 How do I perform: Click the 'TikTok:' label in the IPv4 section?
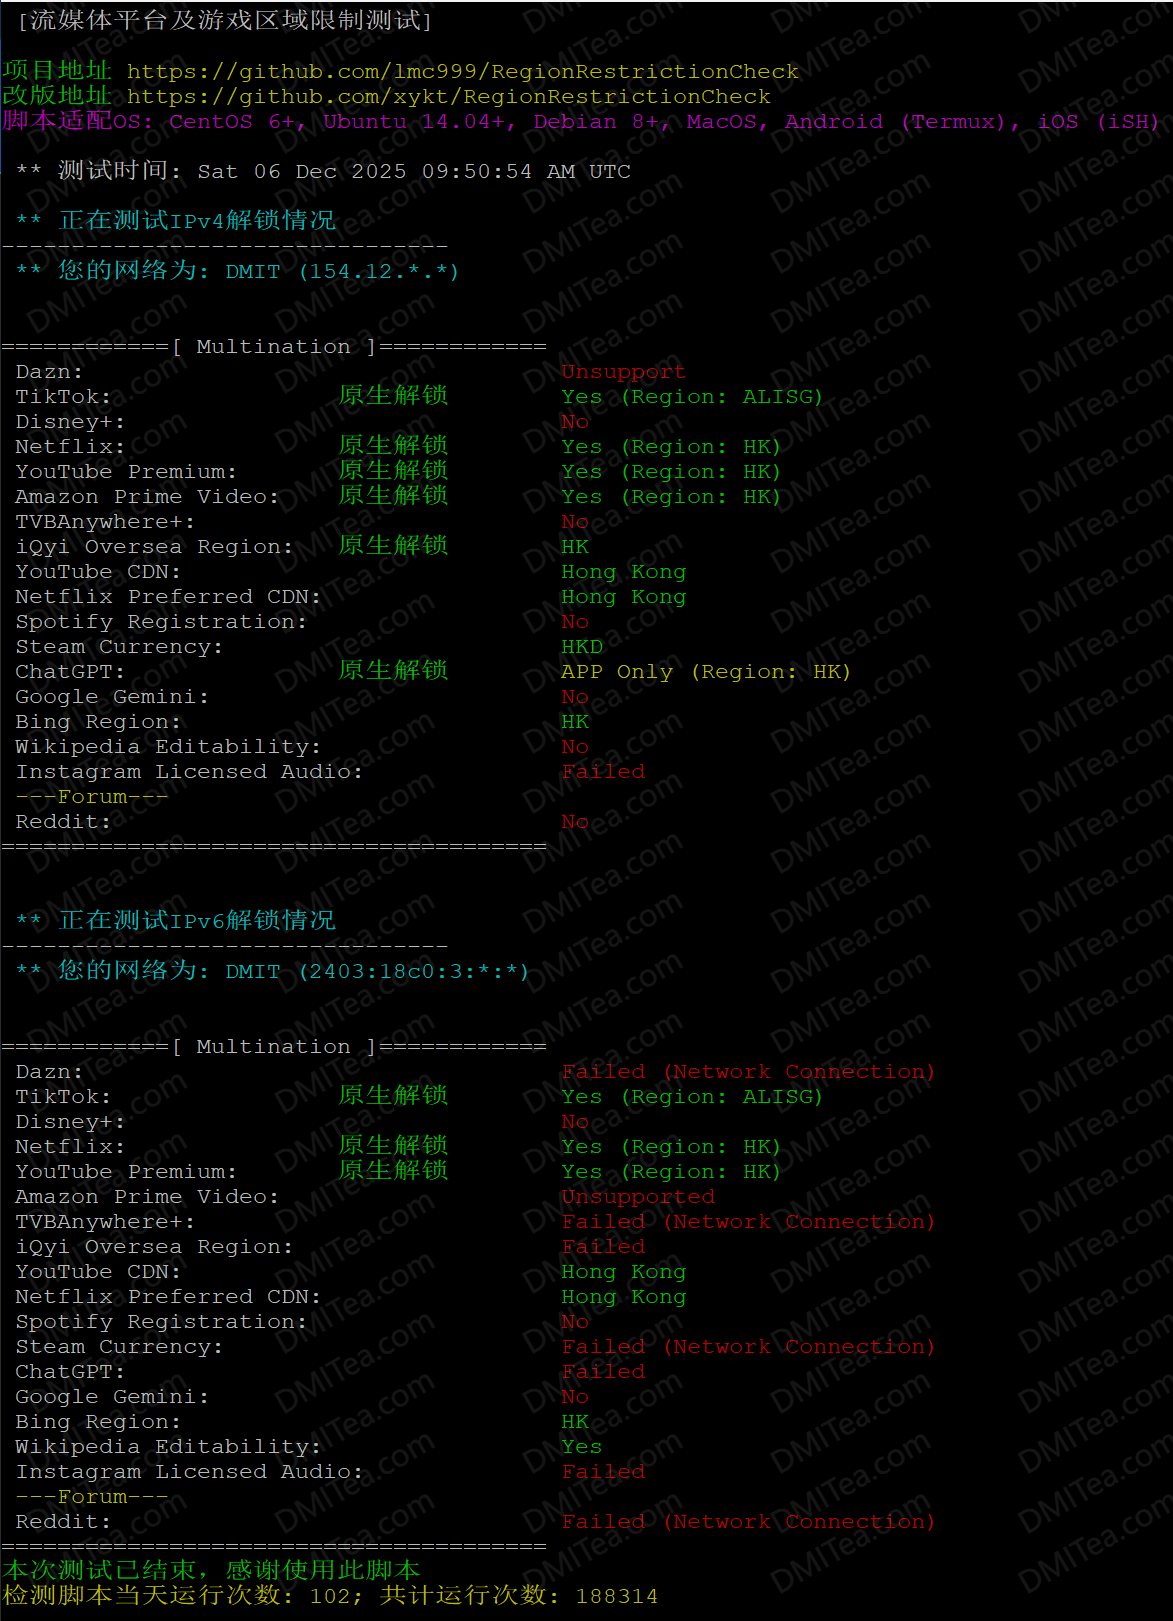click(63, 396)
